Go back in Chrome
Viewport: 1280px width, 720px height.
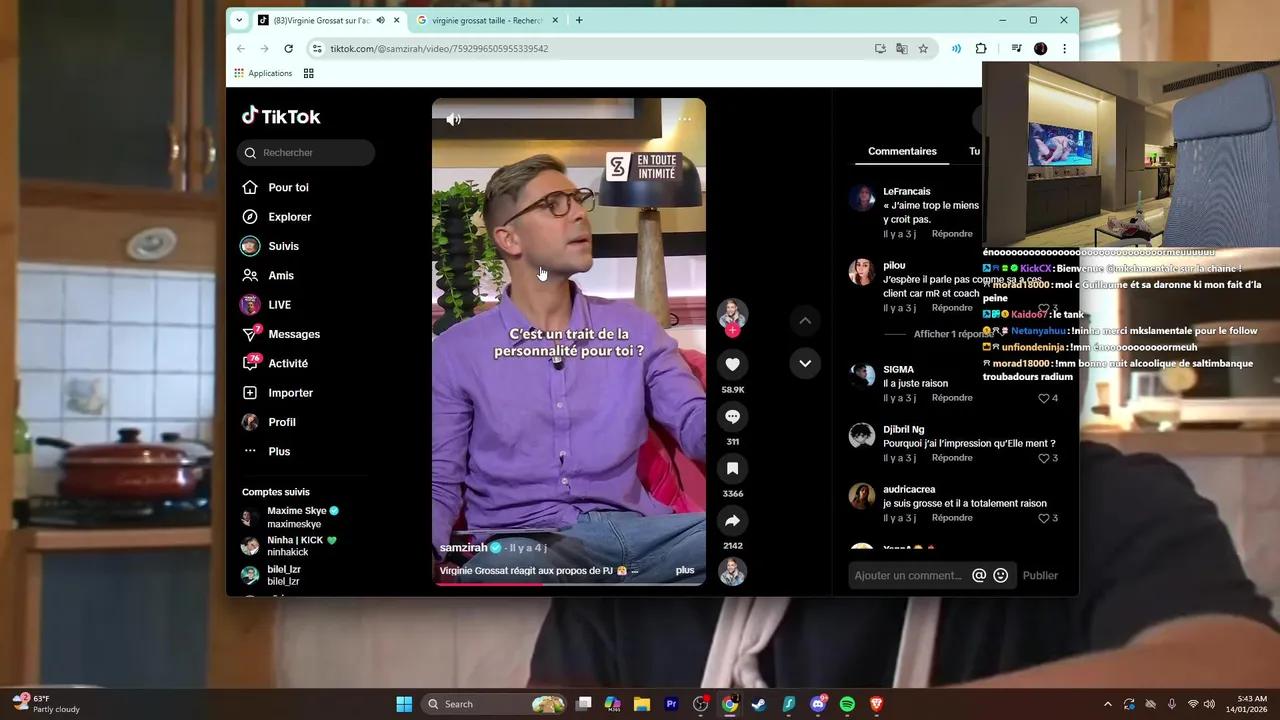click(x=240, y=48)
